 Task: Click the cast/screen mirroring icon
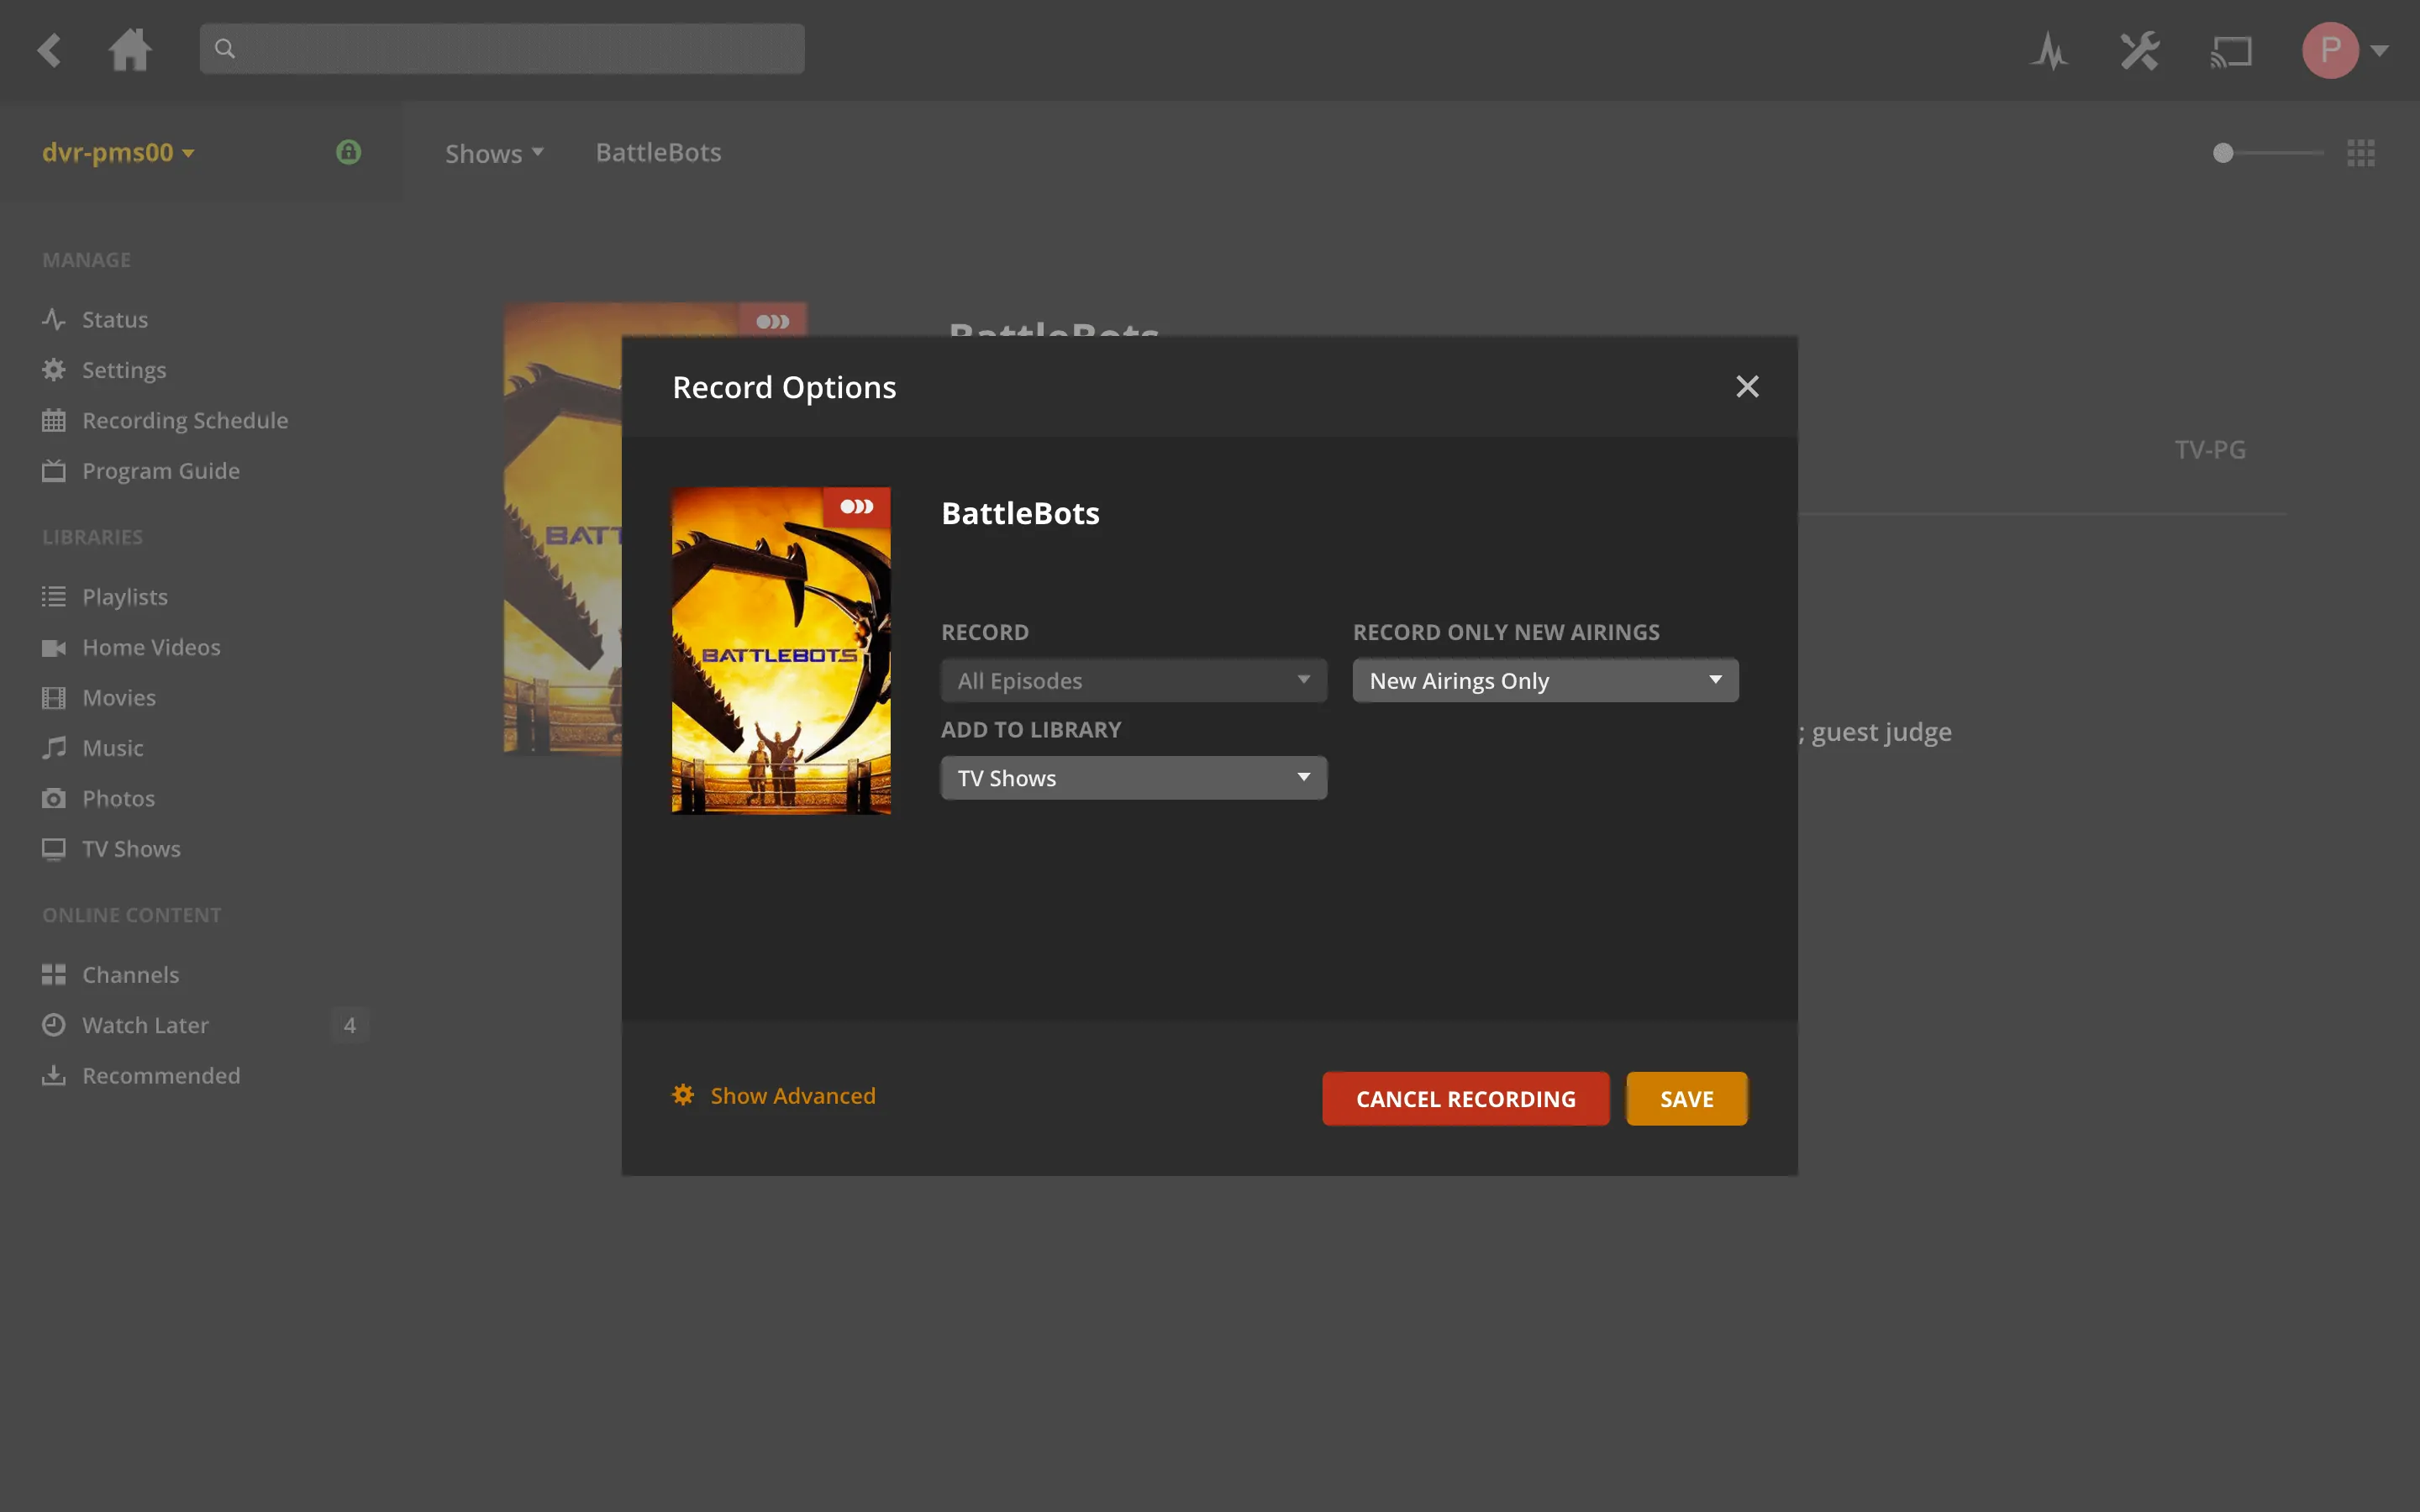(2232, 47)
